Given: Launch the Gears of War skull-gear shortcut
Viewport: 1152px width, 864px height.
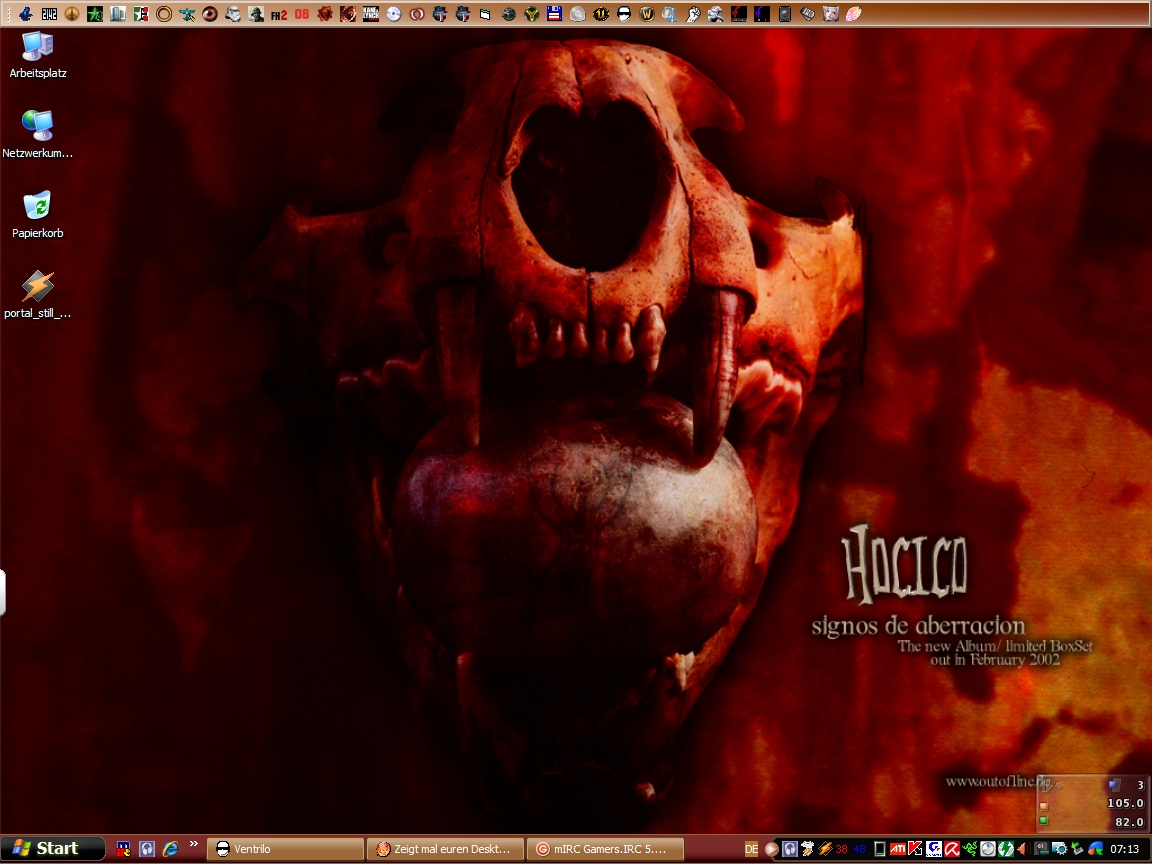Looking at the screenshot, I should tap(325, 14).
